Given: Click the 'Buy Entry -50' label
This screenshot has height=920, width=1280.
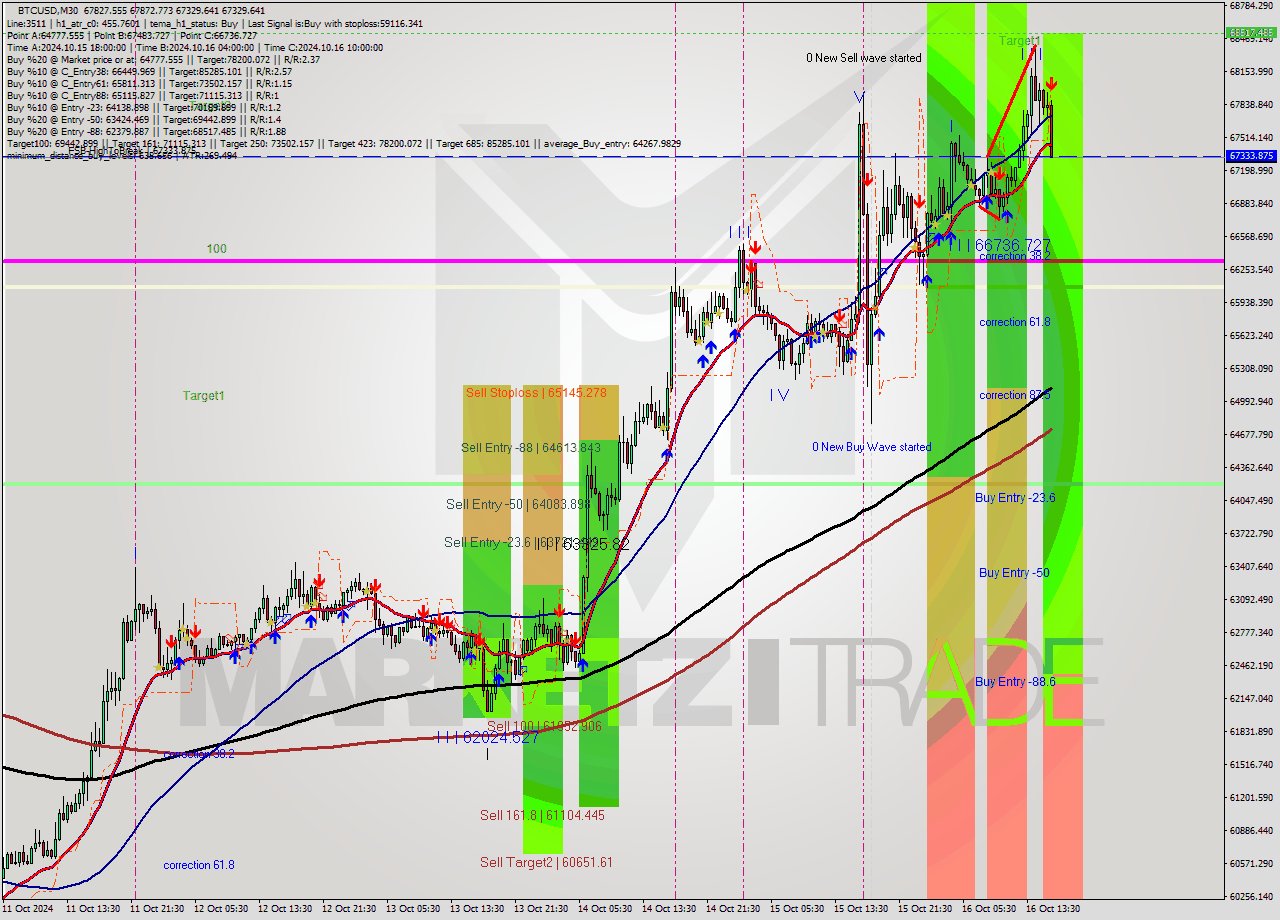Looking at the screenshot, I should click(1014, 572).
